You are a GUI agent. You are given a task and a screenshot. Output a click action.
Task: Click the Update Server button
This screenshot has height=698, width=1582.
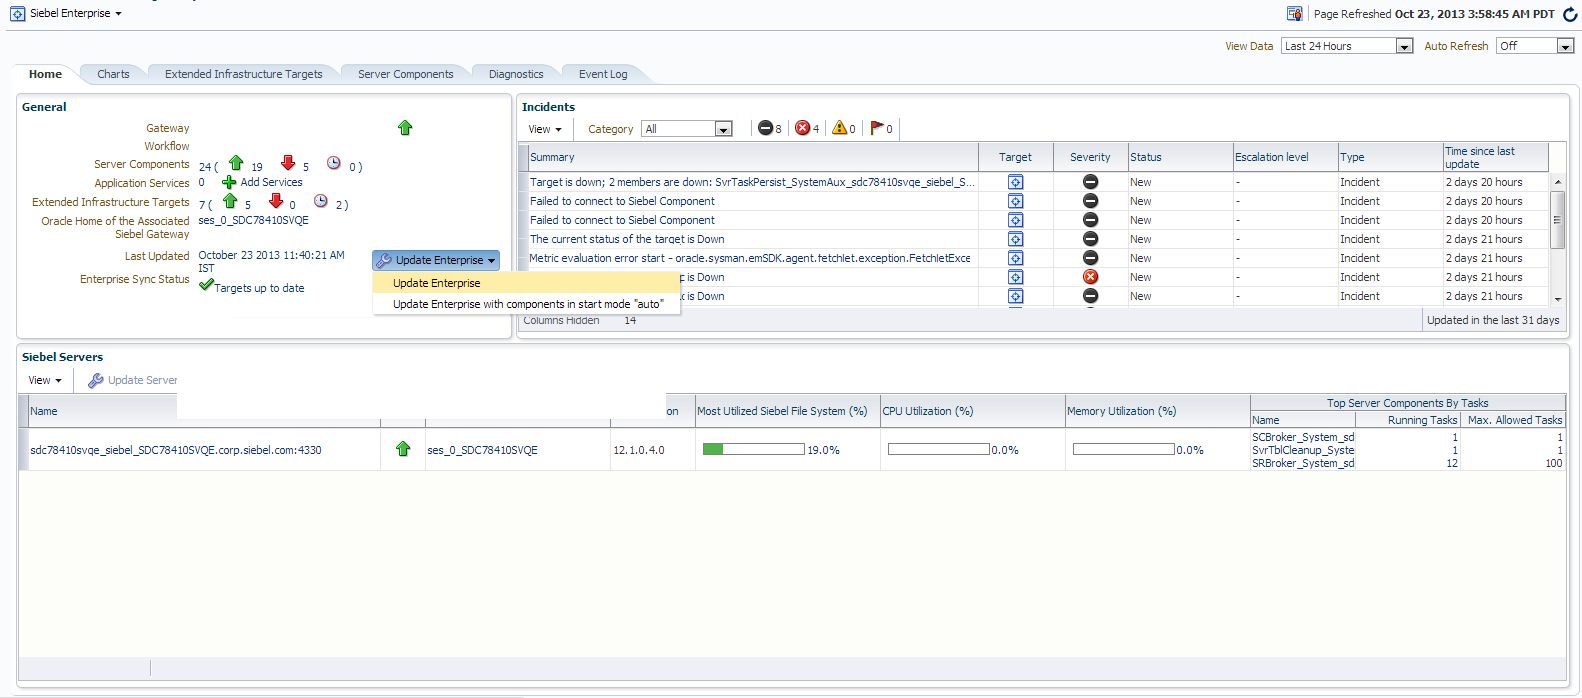[x=133, y=380]
